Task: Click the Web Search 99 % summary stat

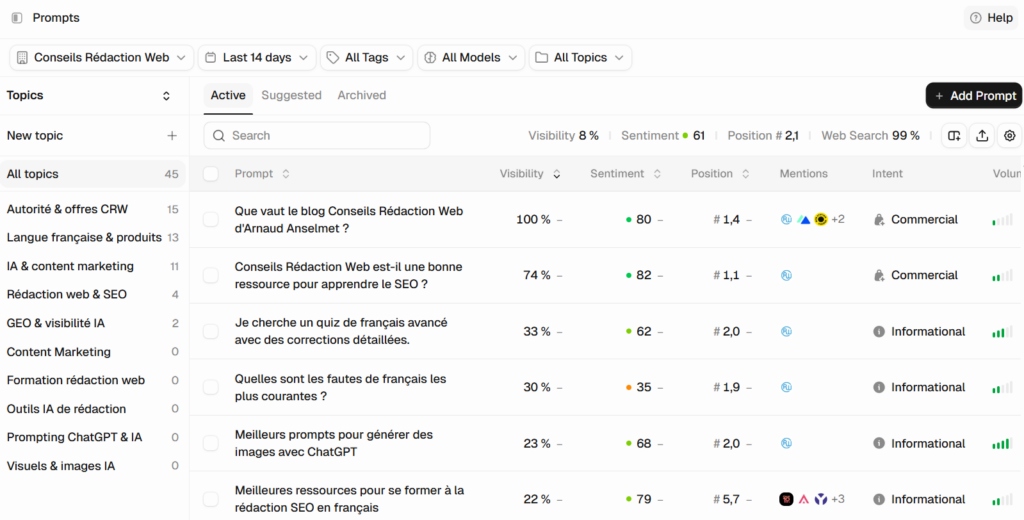Action: (871, 136)
